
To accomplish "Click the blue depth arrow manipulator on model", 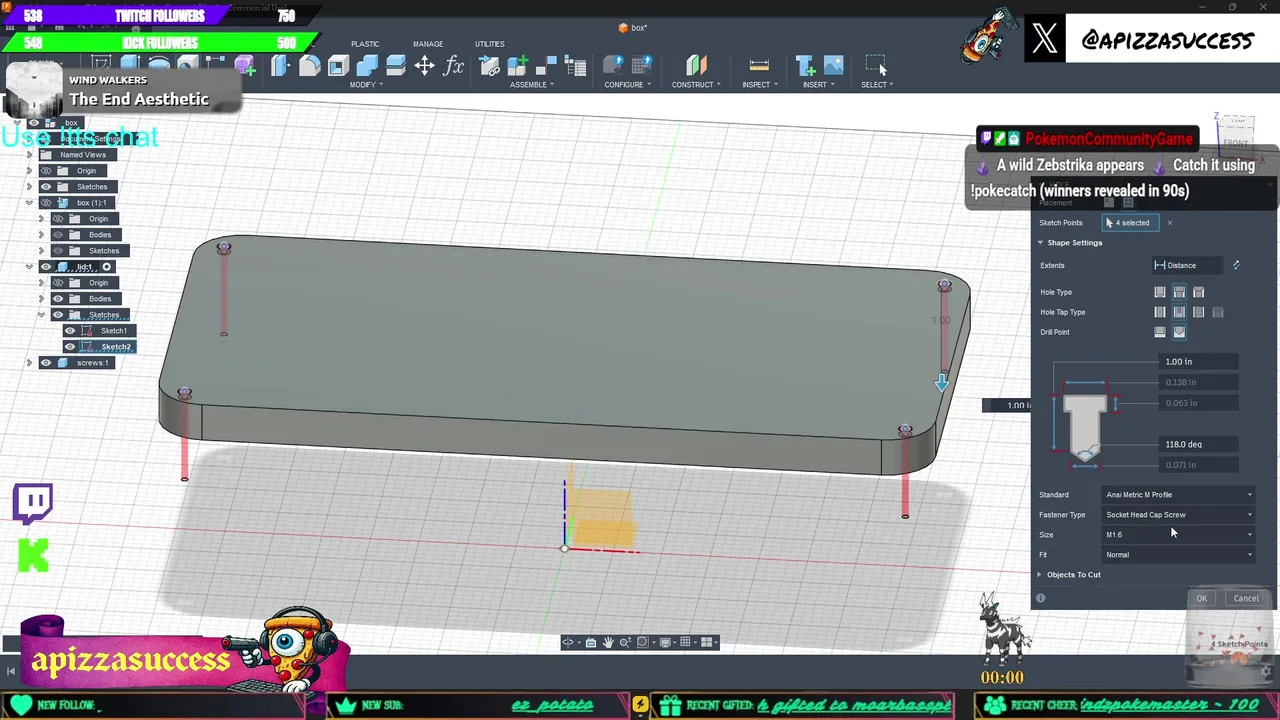I will pos(942,383).
